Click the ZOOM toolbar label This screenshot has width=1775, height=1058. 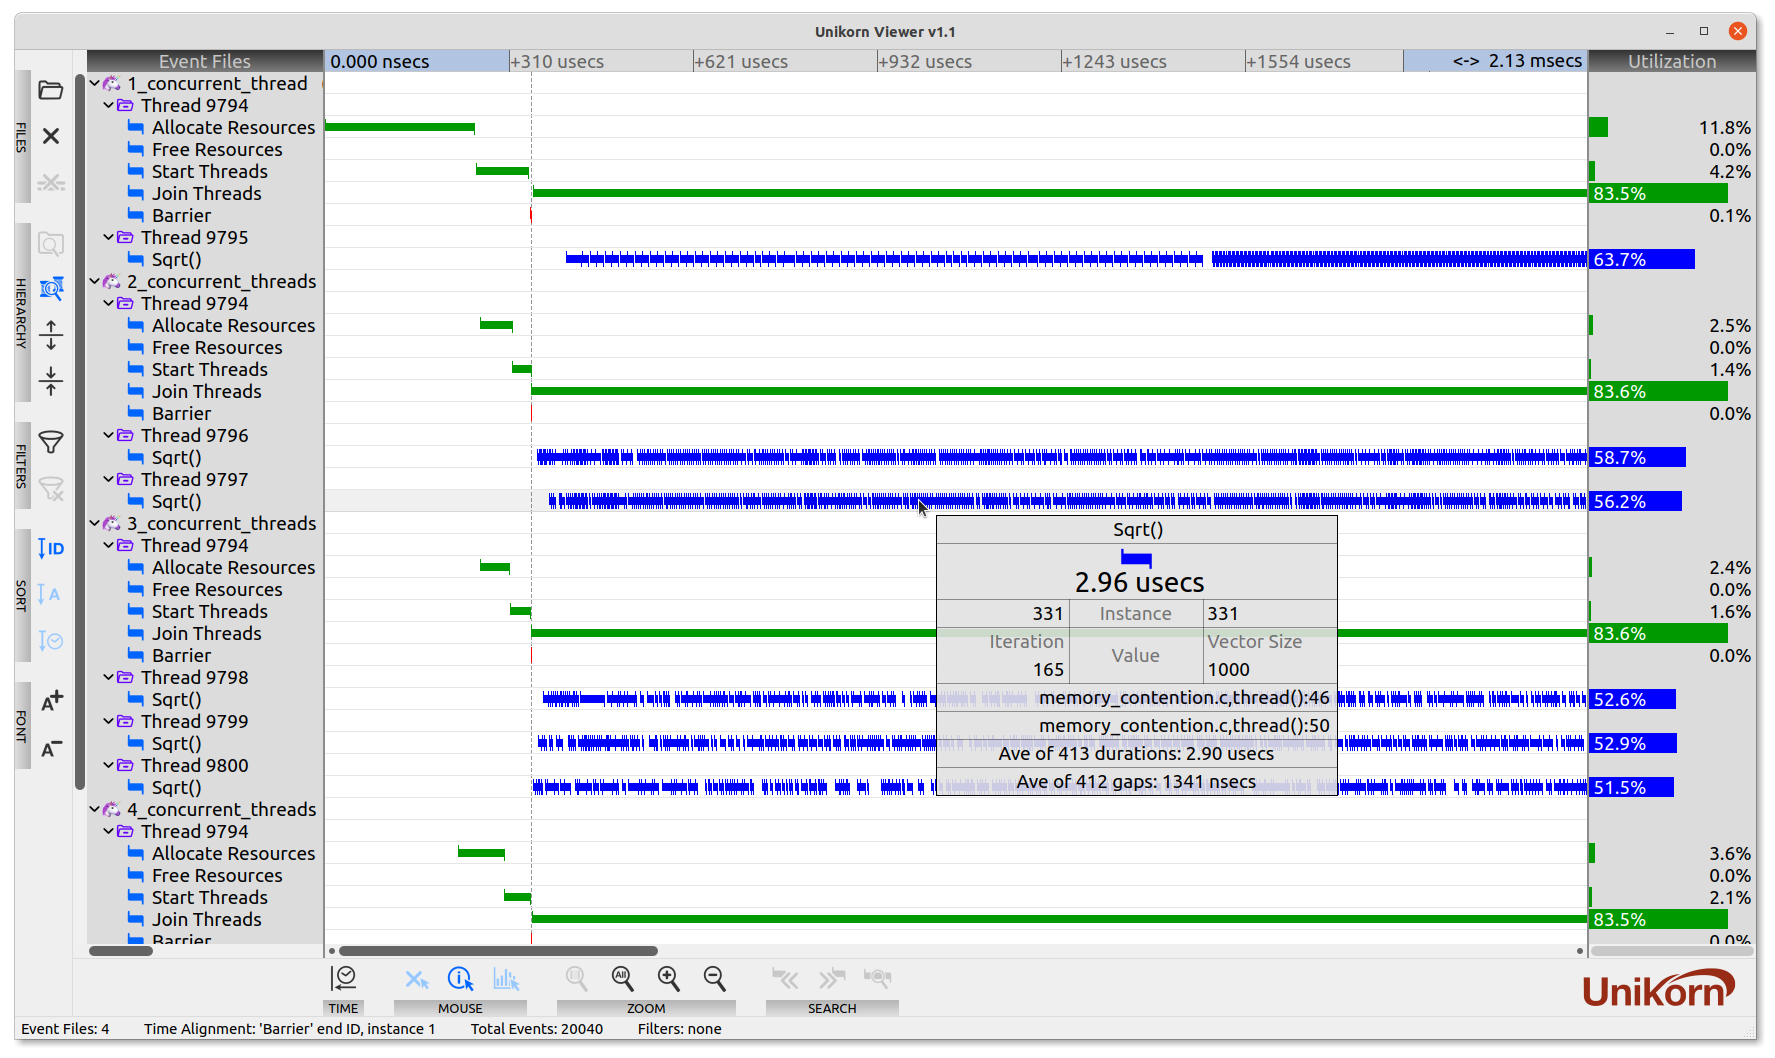click(x=646, y=1008)
